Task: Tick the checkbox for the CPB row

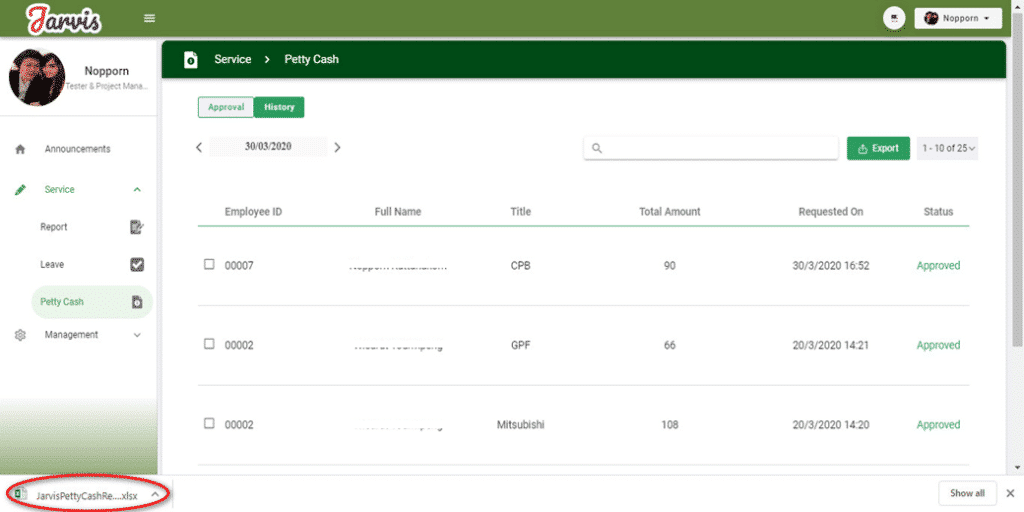Action: tap(209, 265)
